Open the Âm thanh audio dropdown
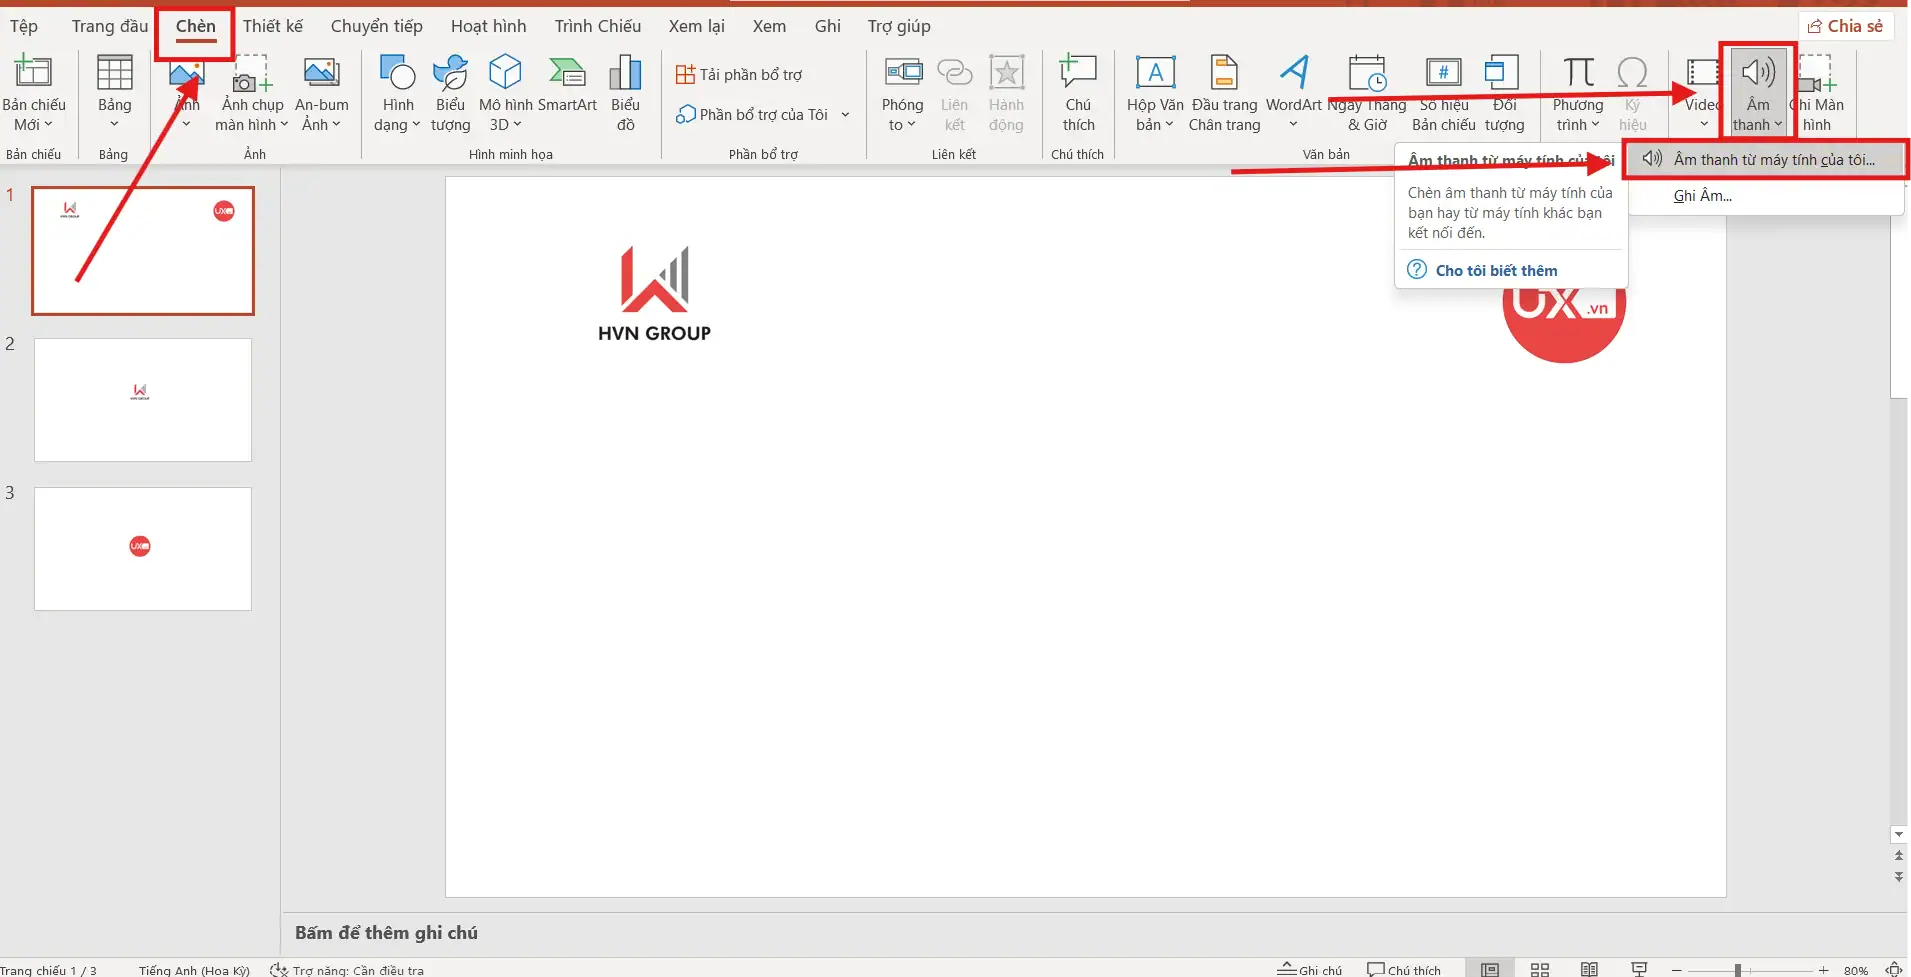This screenshot has width=1911, height=977. click(x=1758, y=94)
